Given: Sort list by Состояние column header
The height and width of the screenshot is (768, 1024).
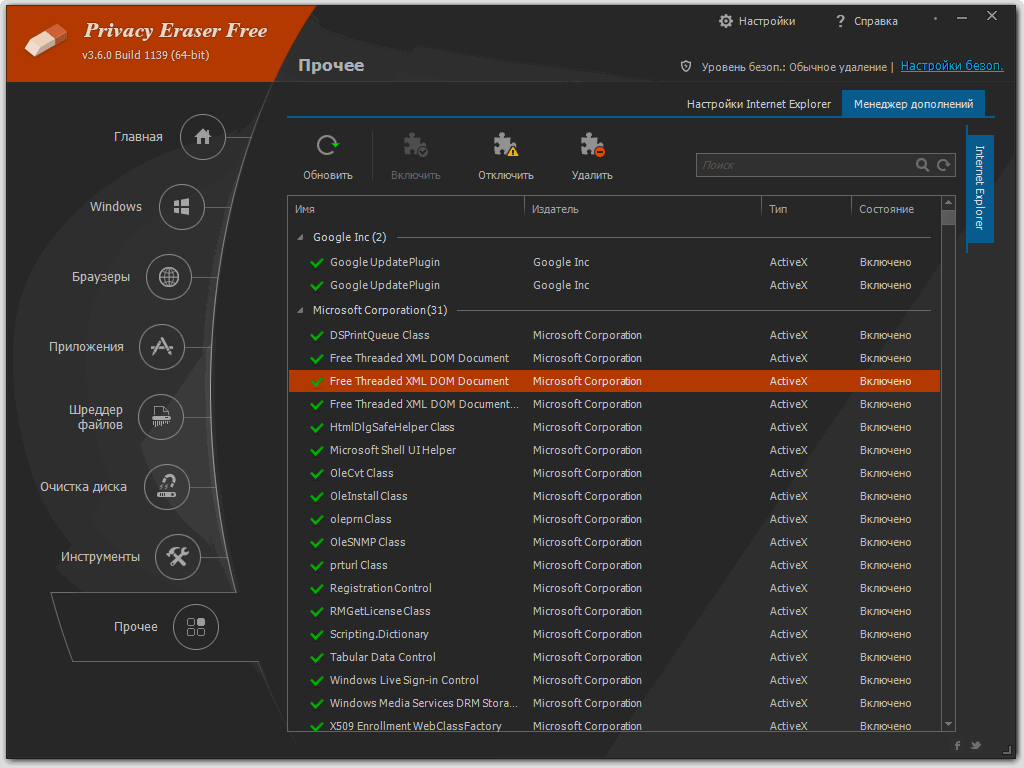Looking at the screenshot, I should point(895,209).
